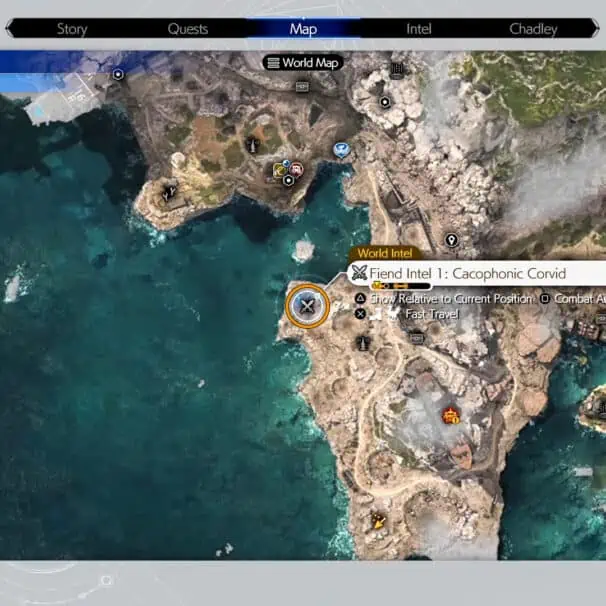Select the Map tab
Screen dimensions: 606x606
[303, 29]
